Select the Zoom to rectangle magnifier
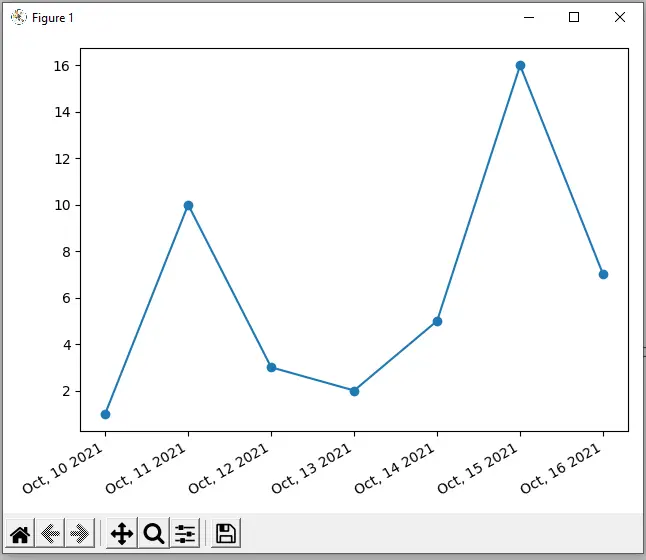The image size is (646, 560). point(154,534)
